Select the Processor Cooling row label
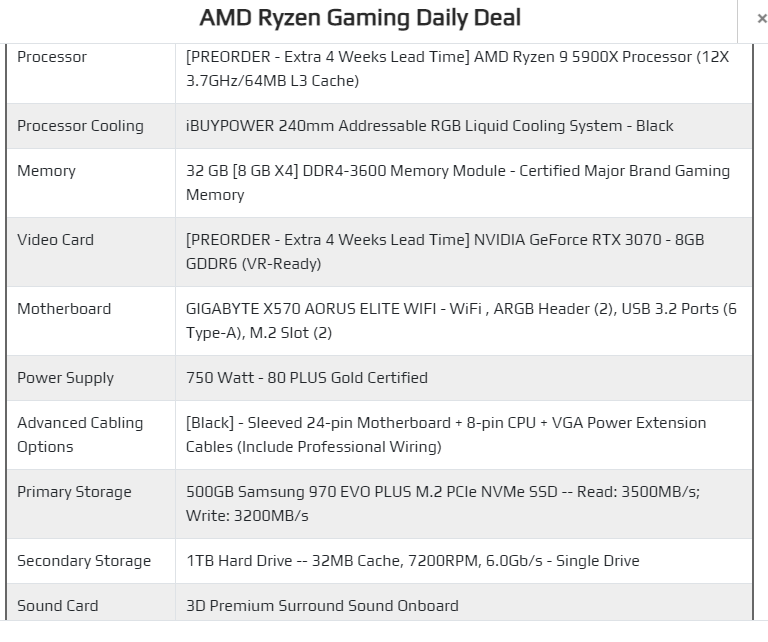This screenshot has width=768, height=642. pos(80,126)
